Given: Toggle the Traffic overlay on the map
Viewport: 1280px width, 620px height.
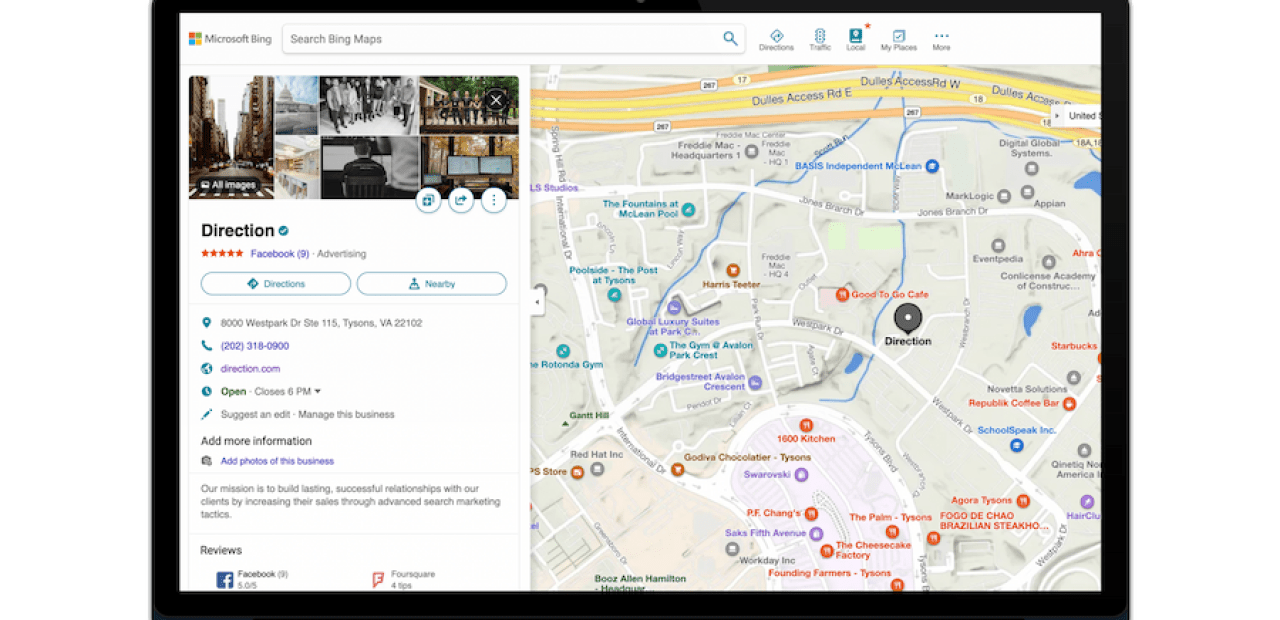Looking at the screenshot, I should coord(819,38).
